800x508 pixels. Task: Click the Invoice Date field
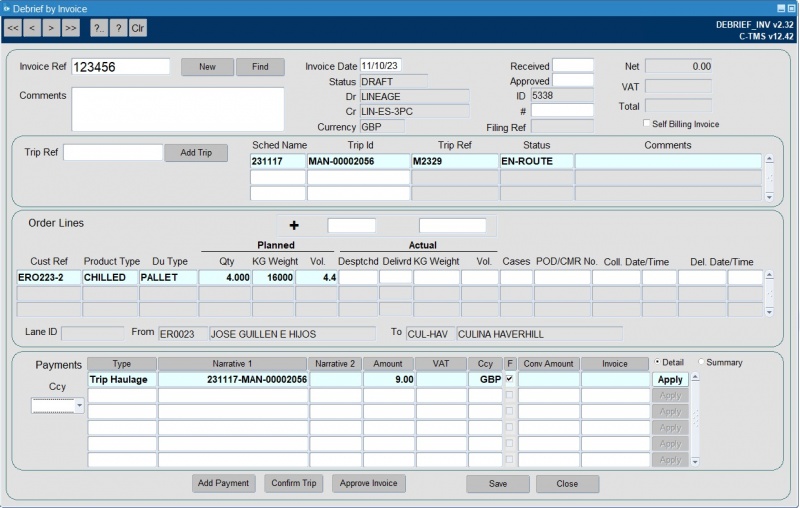click(x=381, y=66)
